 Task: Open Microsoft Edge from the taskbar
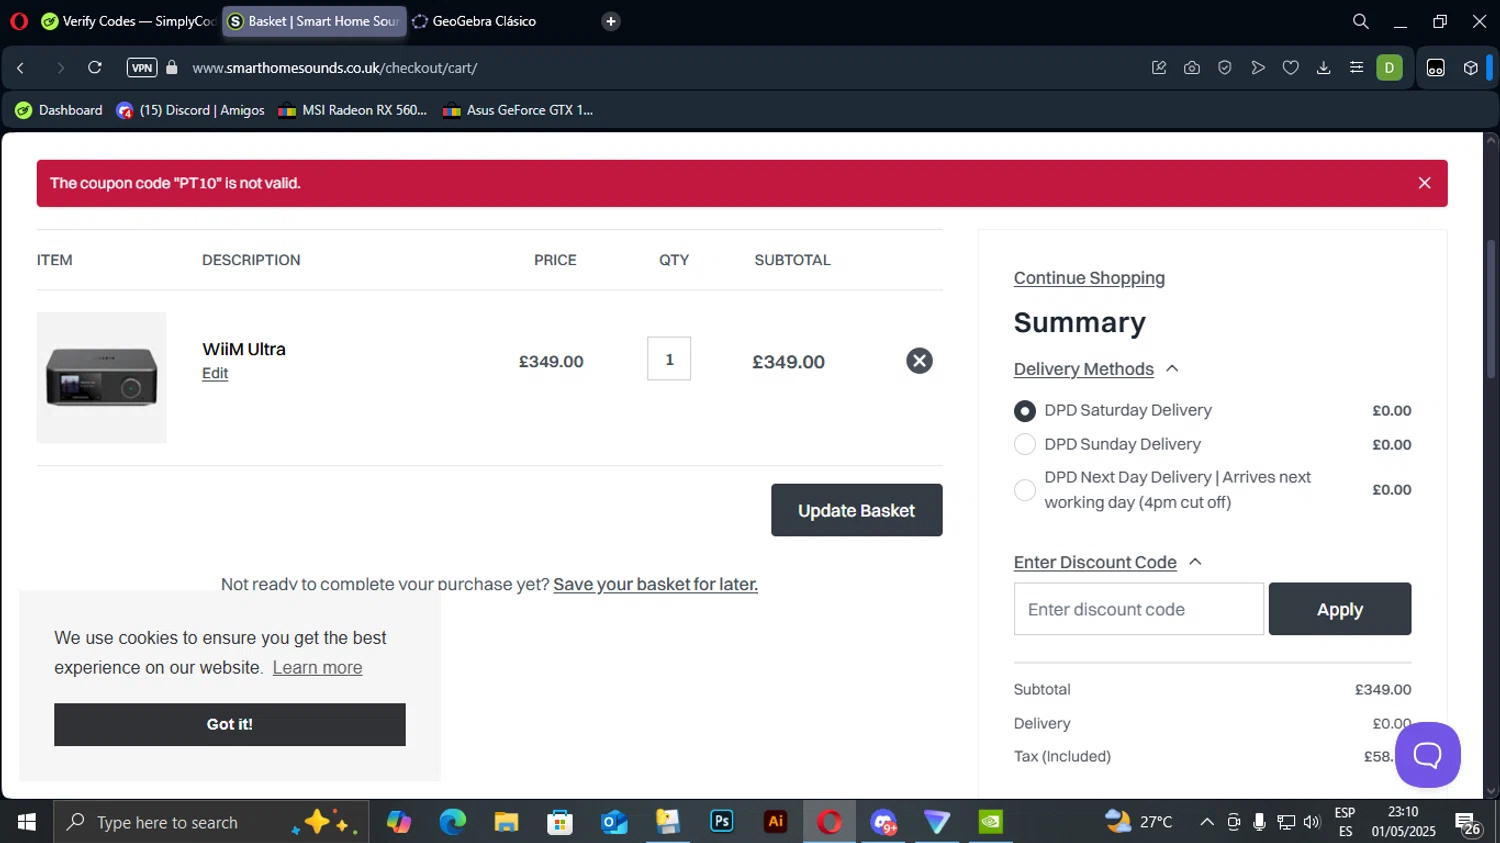(452, 822)
